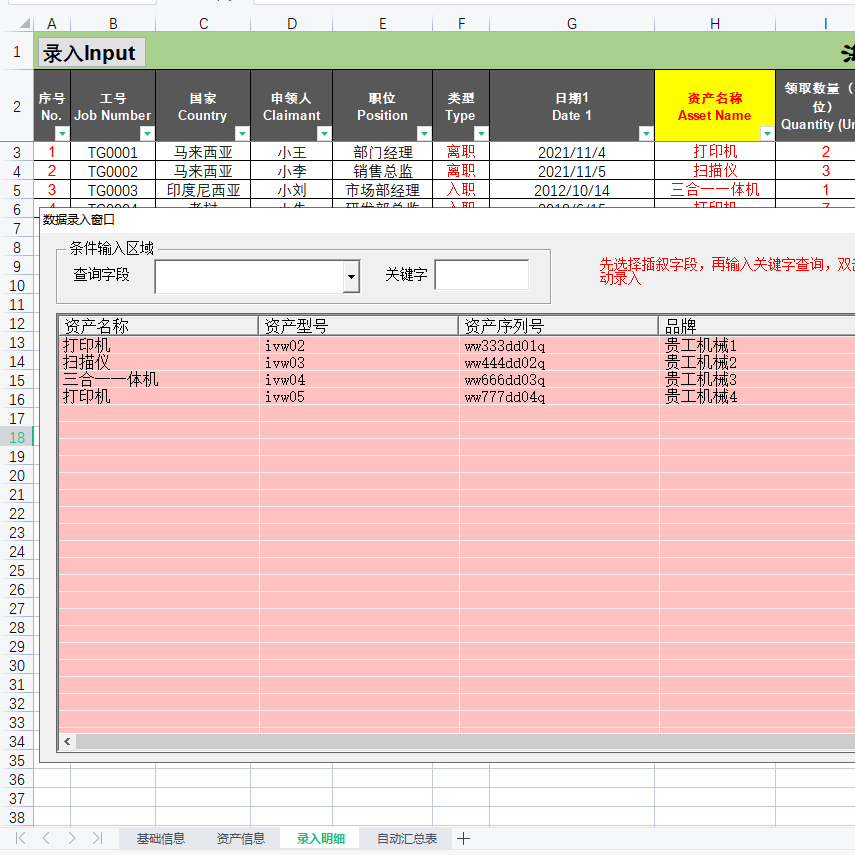Add a new sheet with plus icon
The width and height of the screenshot is (855, 855).
[463, 839]
